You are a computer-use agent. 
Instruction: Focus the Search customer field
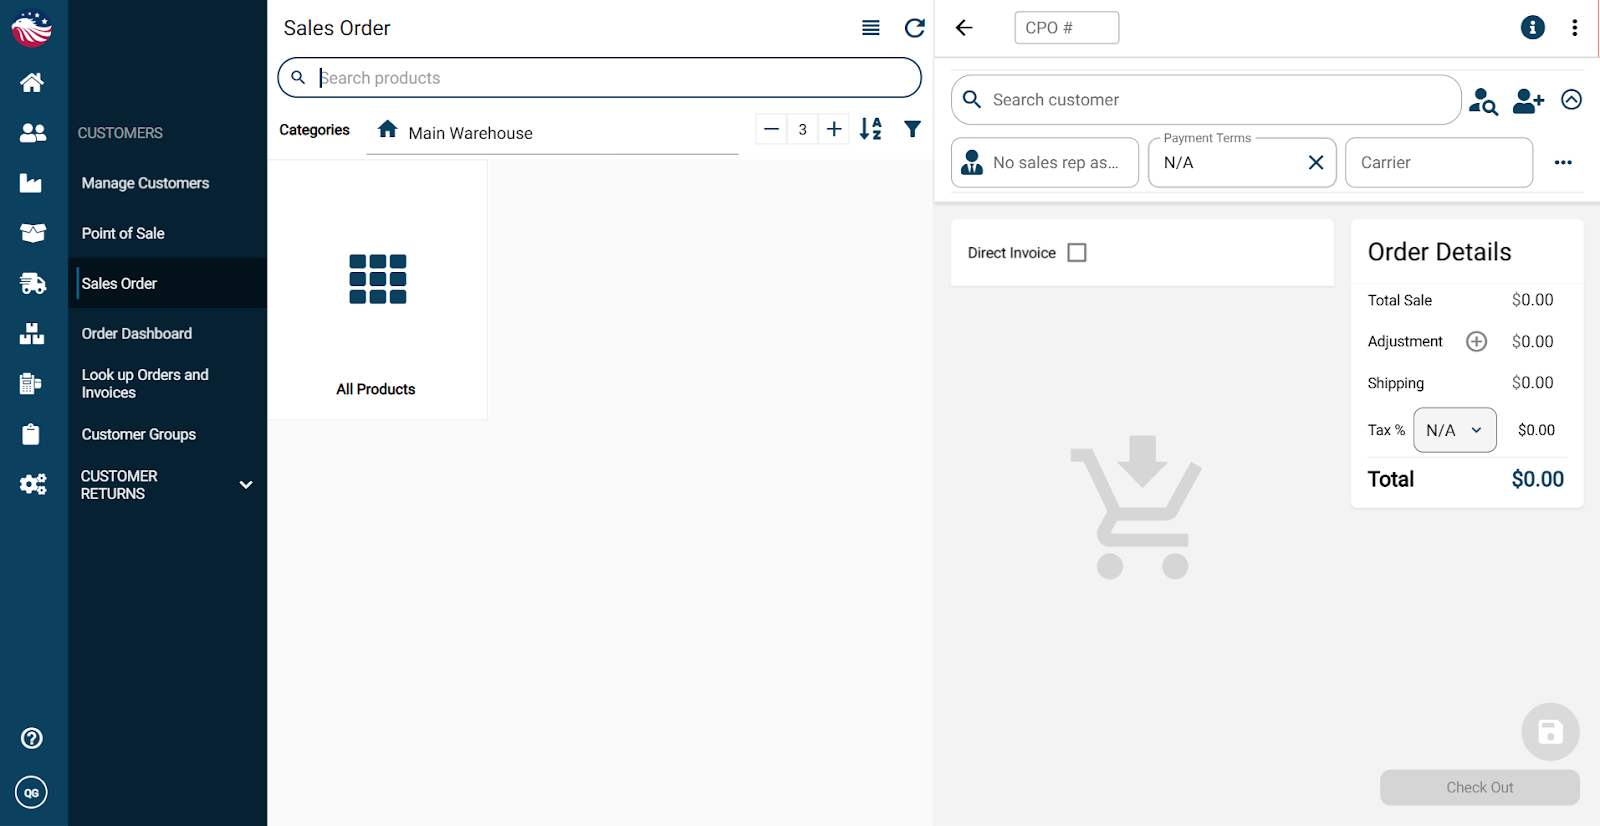pos(1206,100)
